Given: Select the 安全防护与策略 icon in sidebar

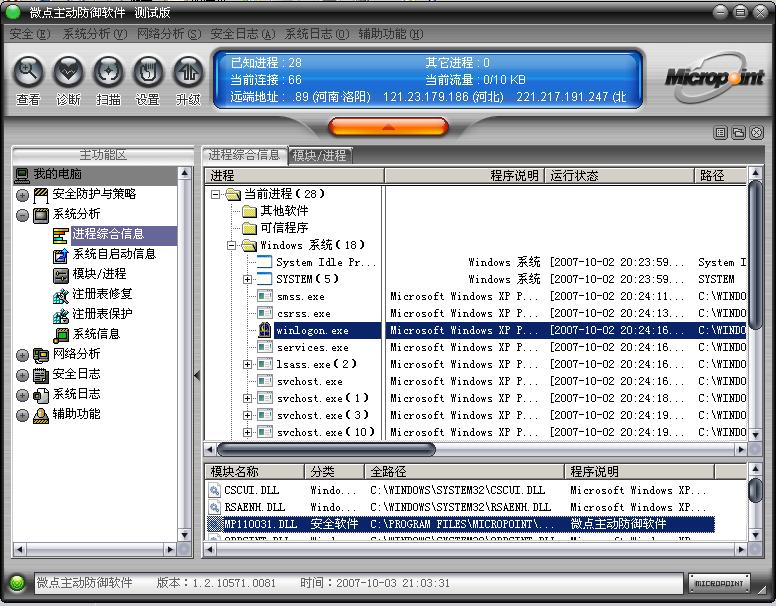Looking at the screenshot, I should [x=41, y=195].
